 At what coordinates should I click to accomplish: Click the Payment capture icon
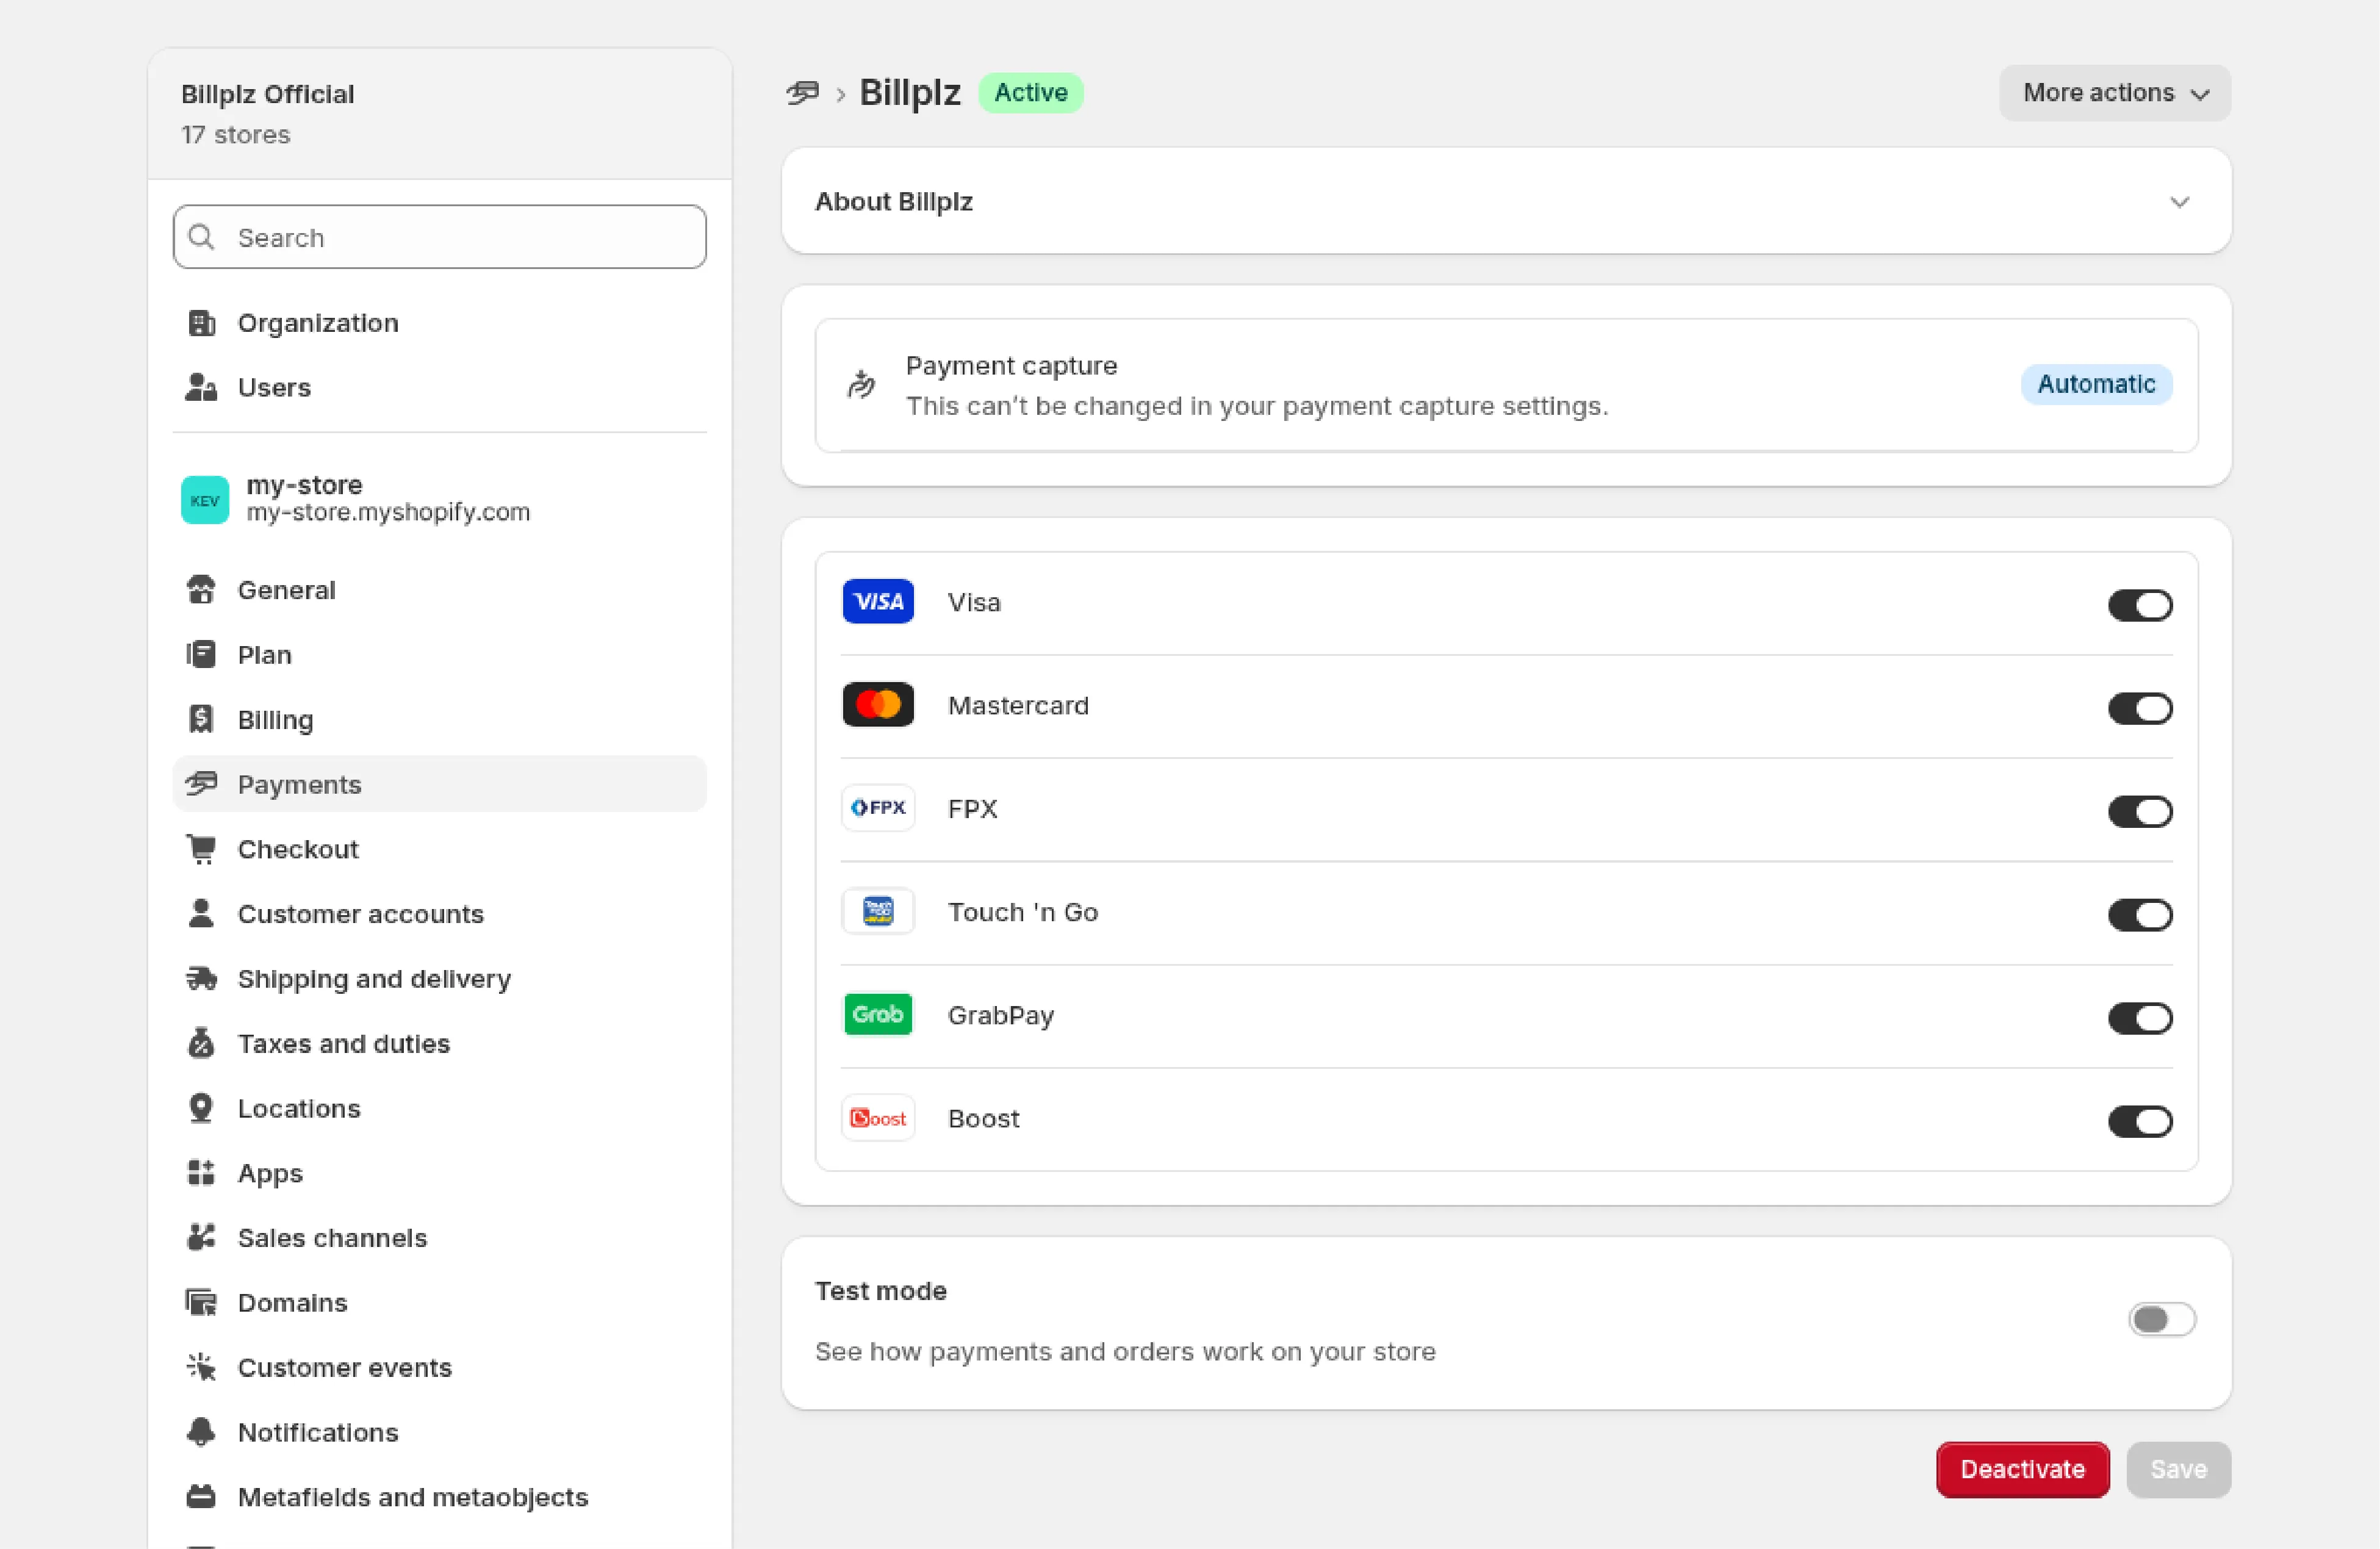[x=861, y=384]
